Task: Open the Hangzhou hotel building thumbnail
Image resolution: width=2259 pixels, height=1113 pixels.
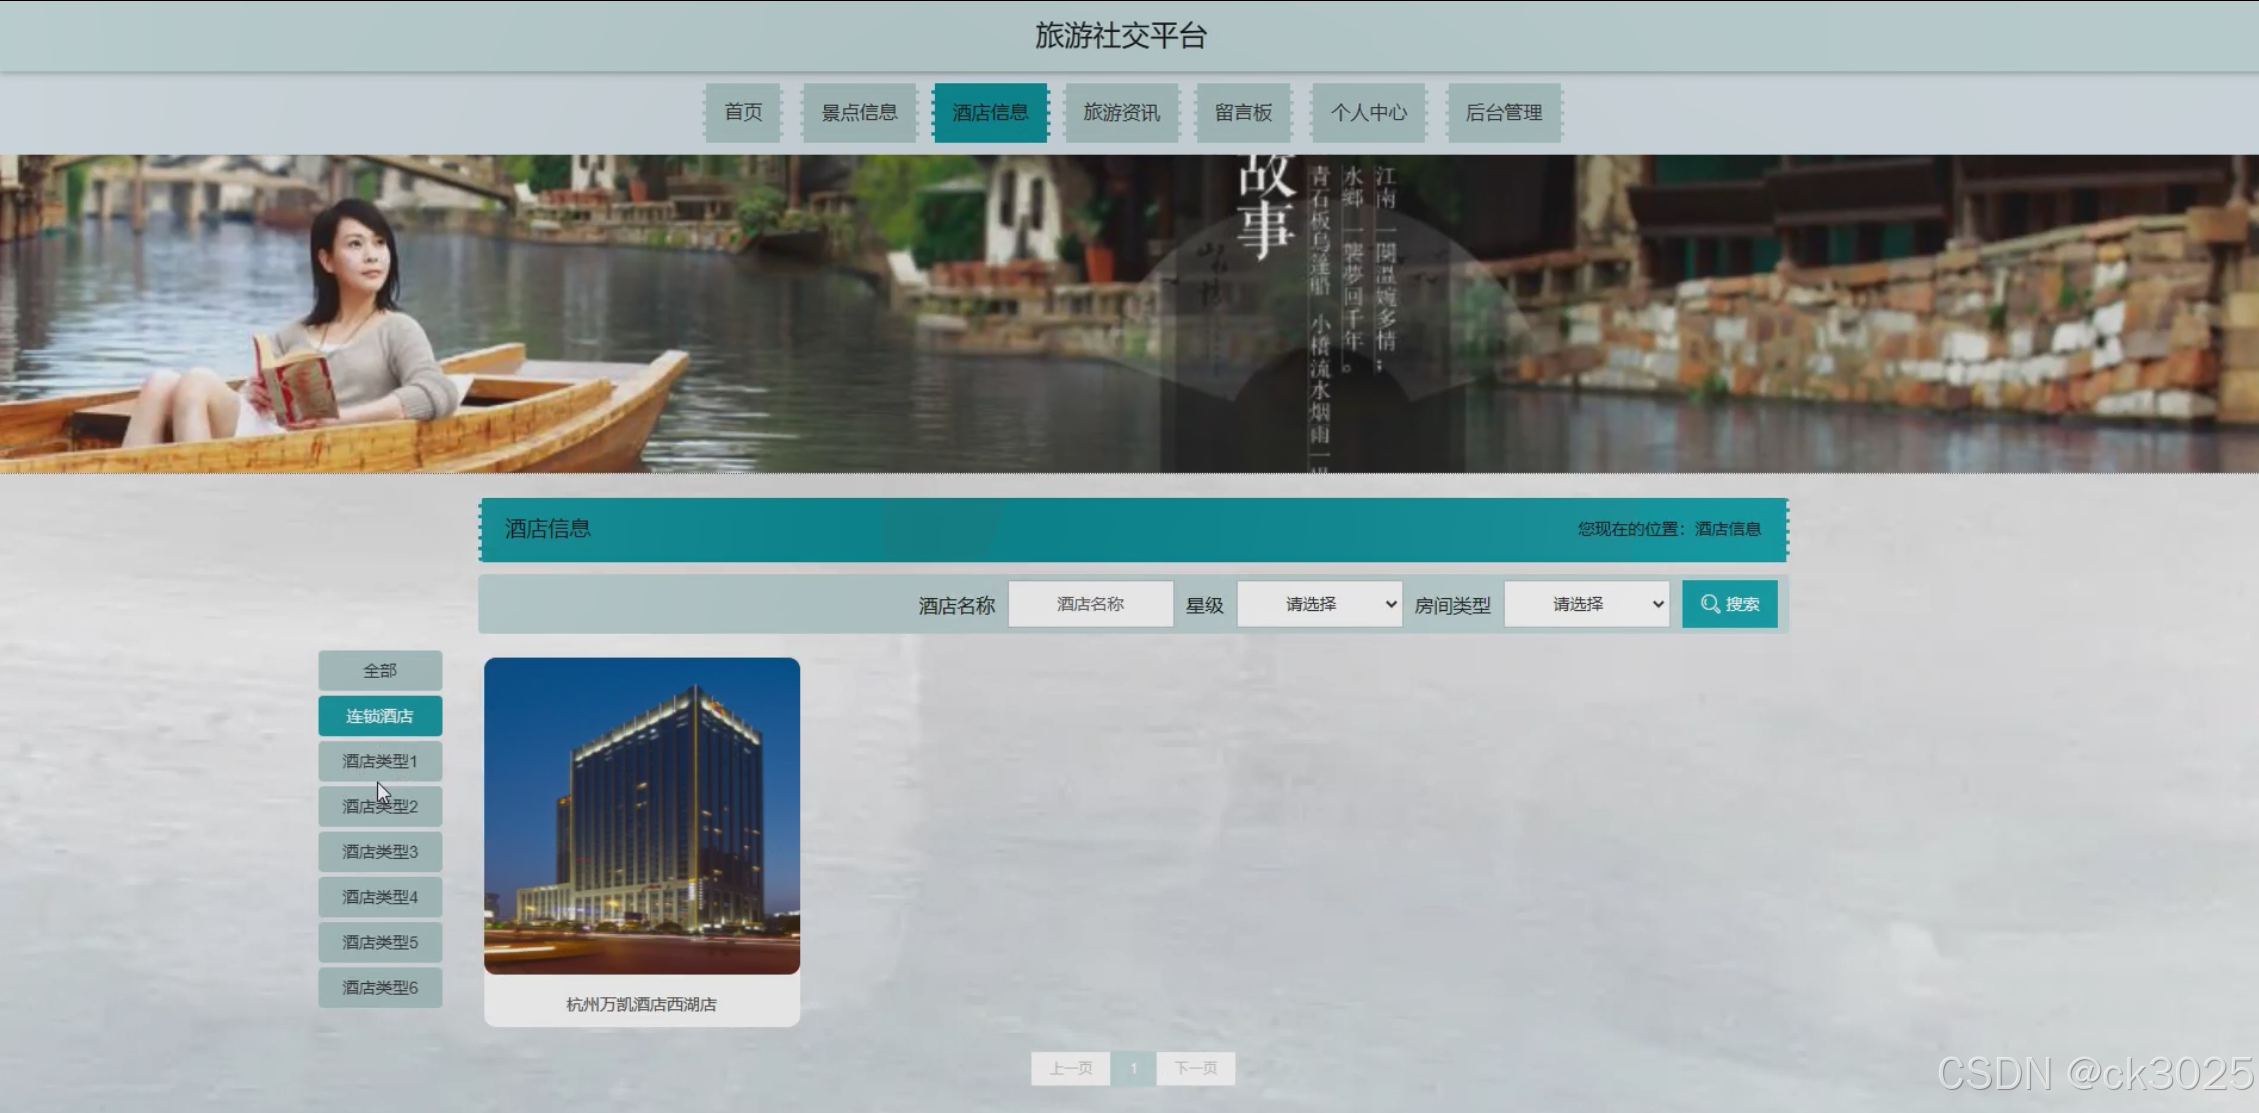Action: click(642, 815)
